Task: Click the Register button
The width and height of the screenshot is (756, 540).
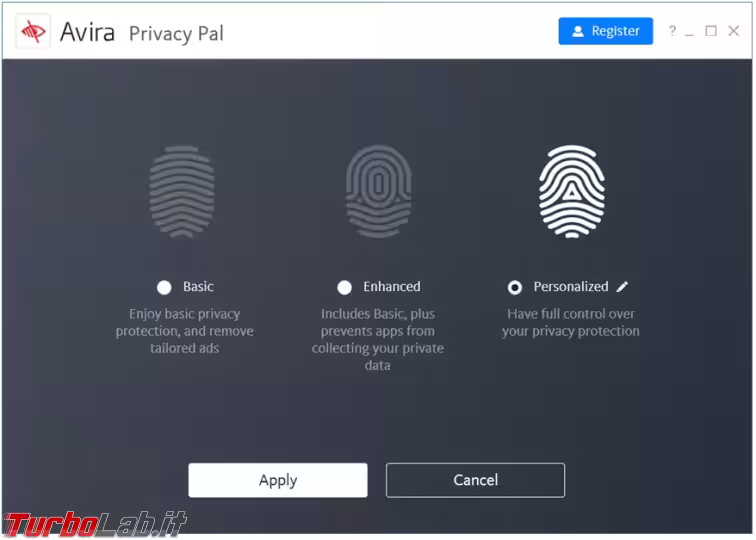Action: click(x=605, y=31)
